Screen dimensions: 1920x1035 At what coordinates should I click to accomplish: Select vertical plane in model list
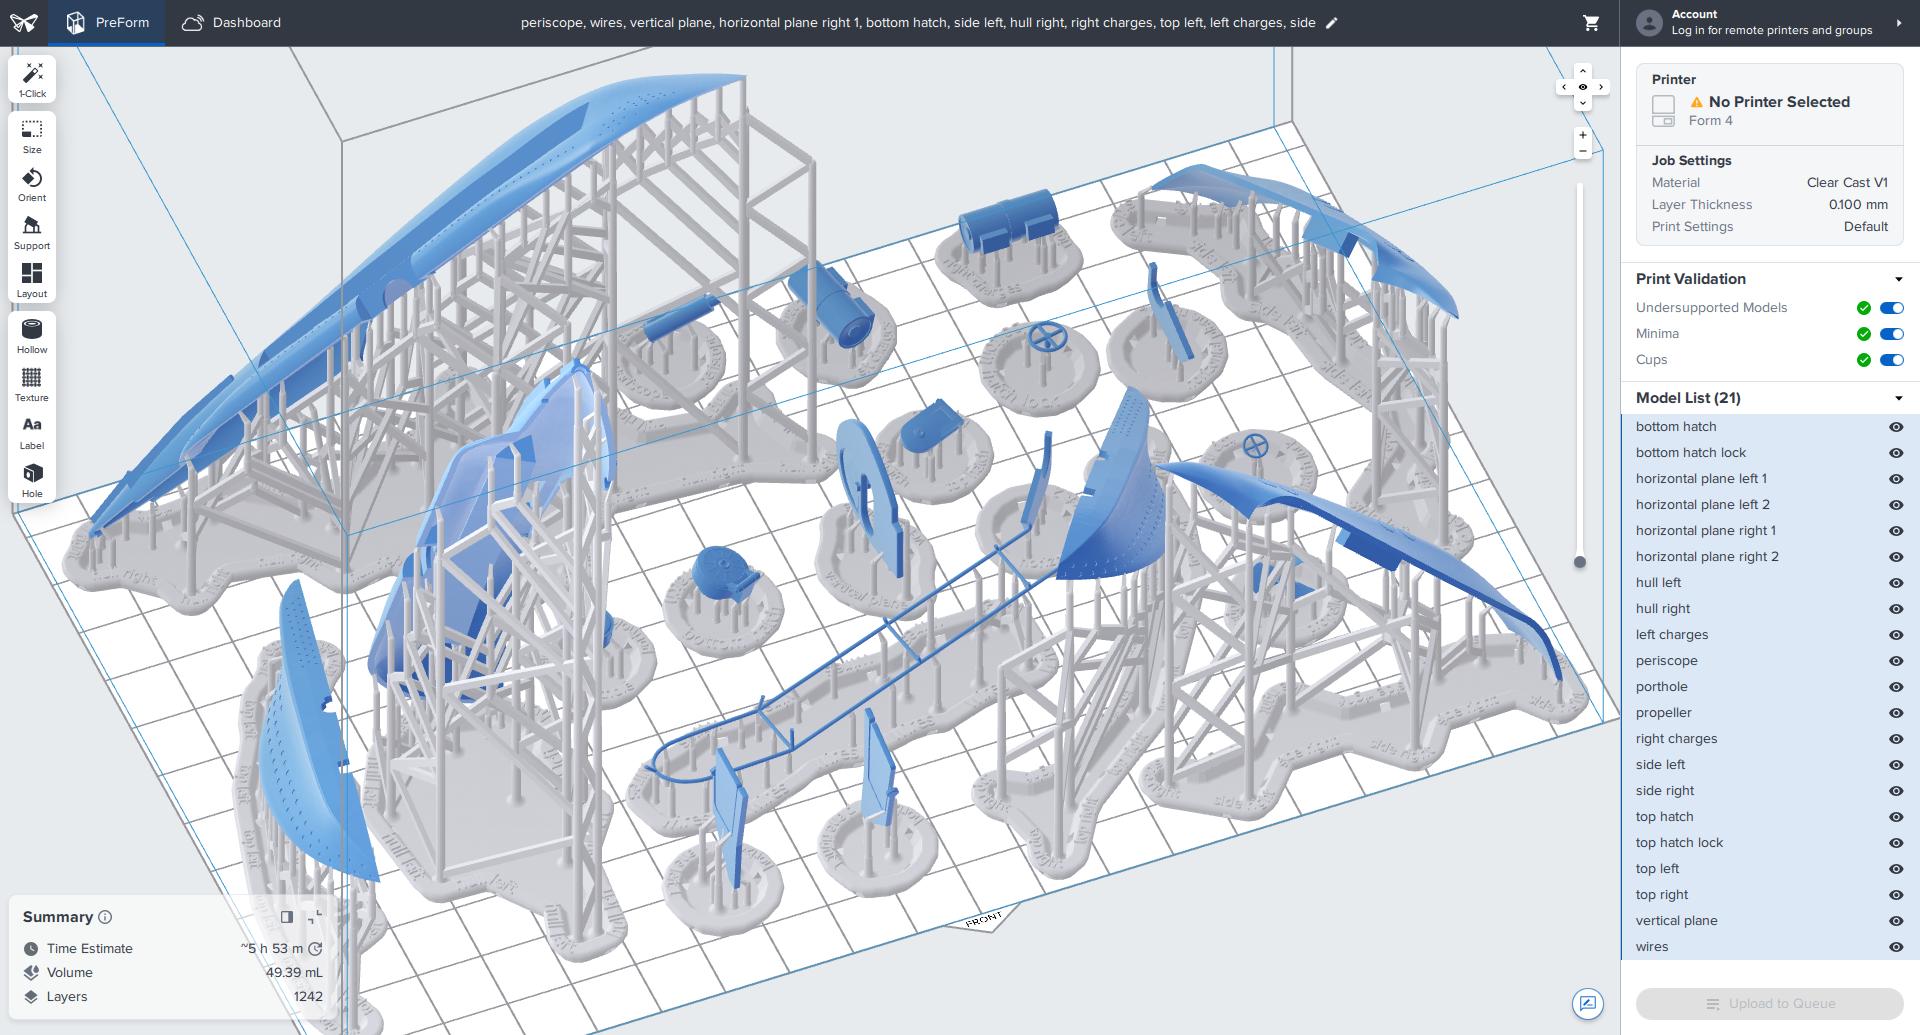tap(1677, 921)
